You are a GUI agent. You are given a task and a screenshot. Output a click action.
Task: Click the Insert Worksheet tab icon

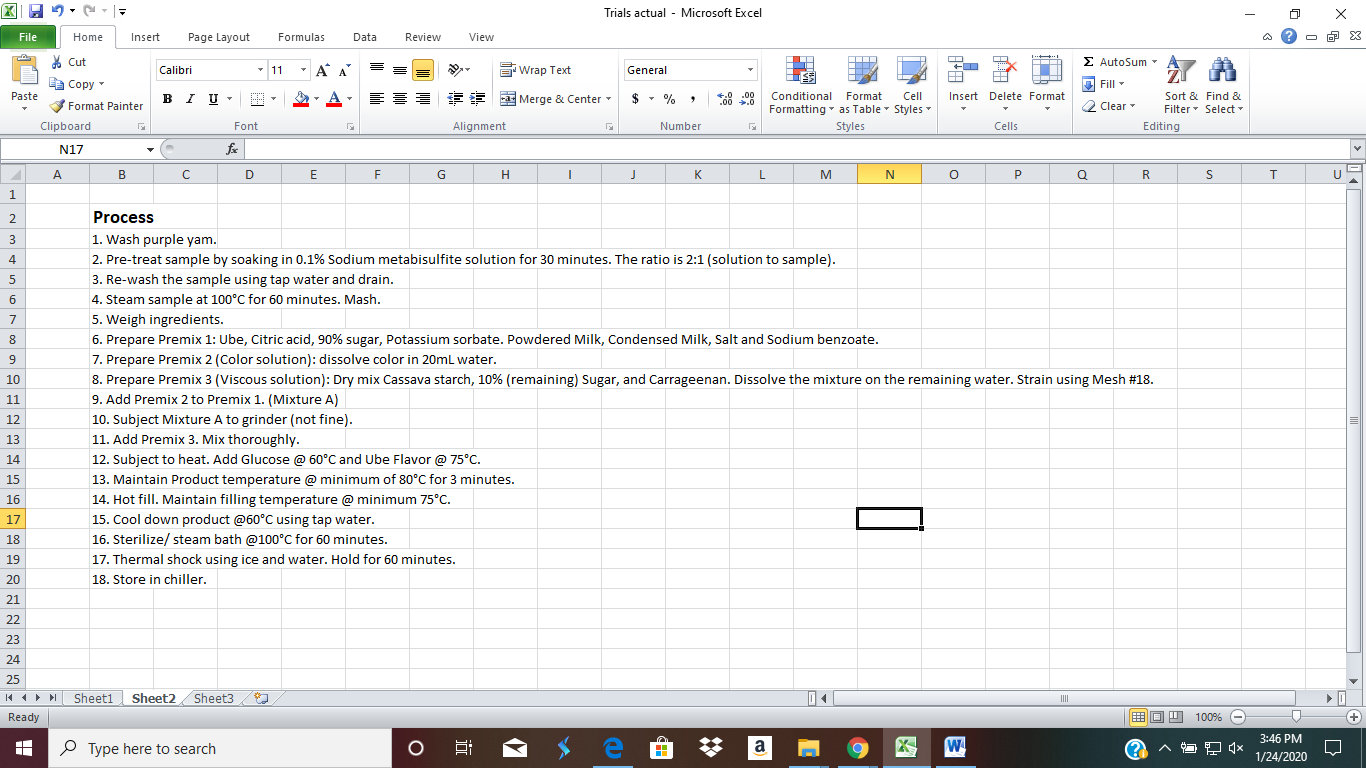[262, 699]
